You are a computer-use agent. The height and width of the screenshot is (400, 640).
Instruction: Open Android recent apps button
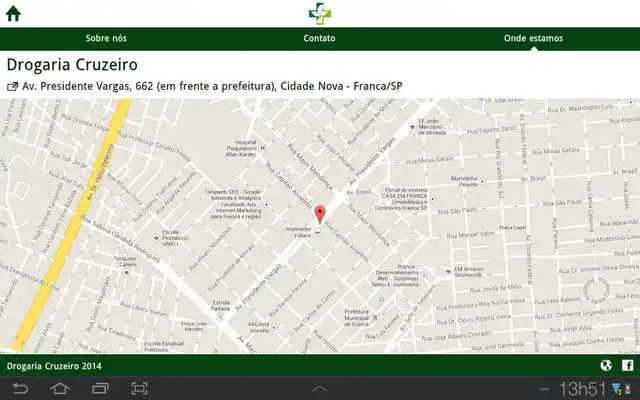click(x=100, y=388)
